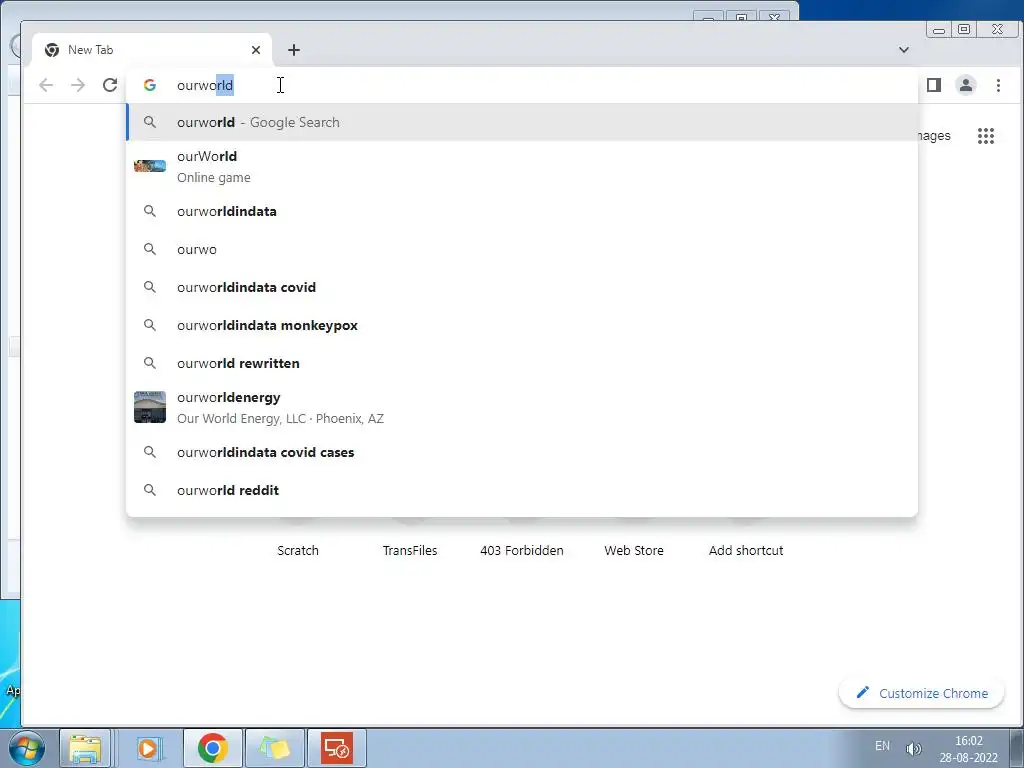Open the Scratch shortcut
1024x768 pixels.
pyautogui.click(x=298, y=551)
